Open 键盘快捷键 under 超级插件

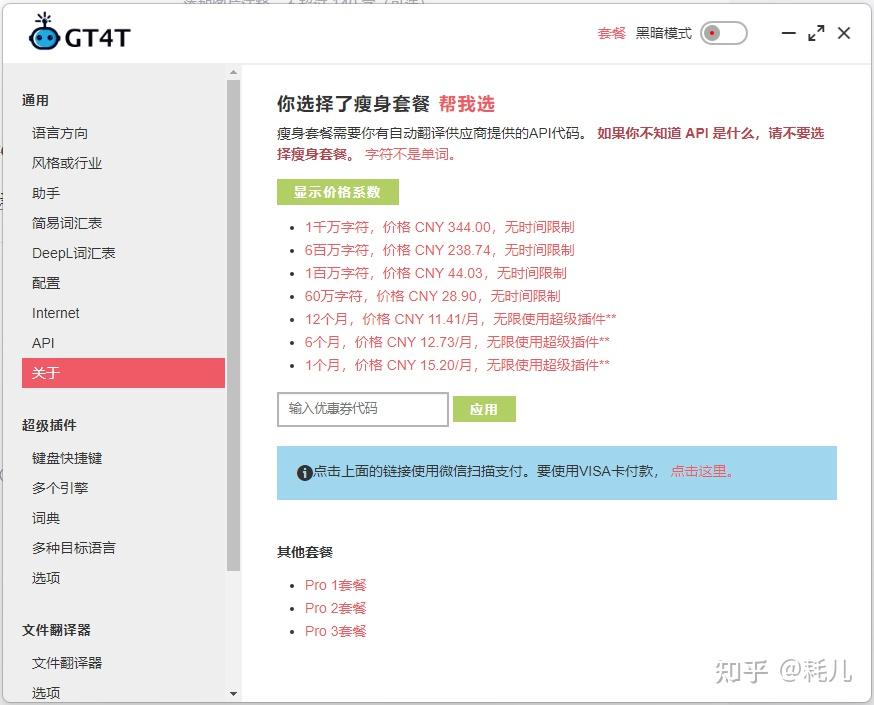(x=67, y=457)
